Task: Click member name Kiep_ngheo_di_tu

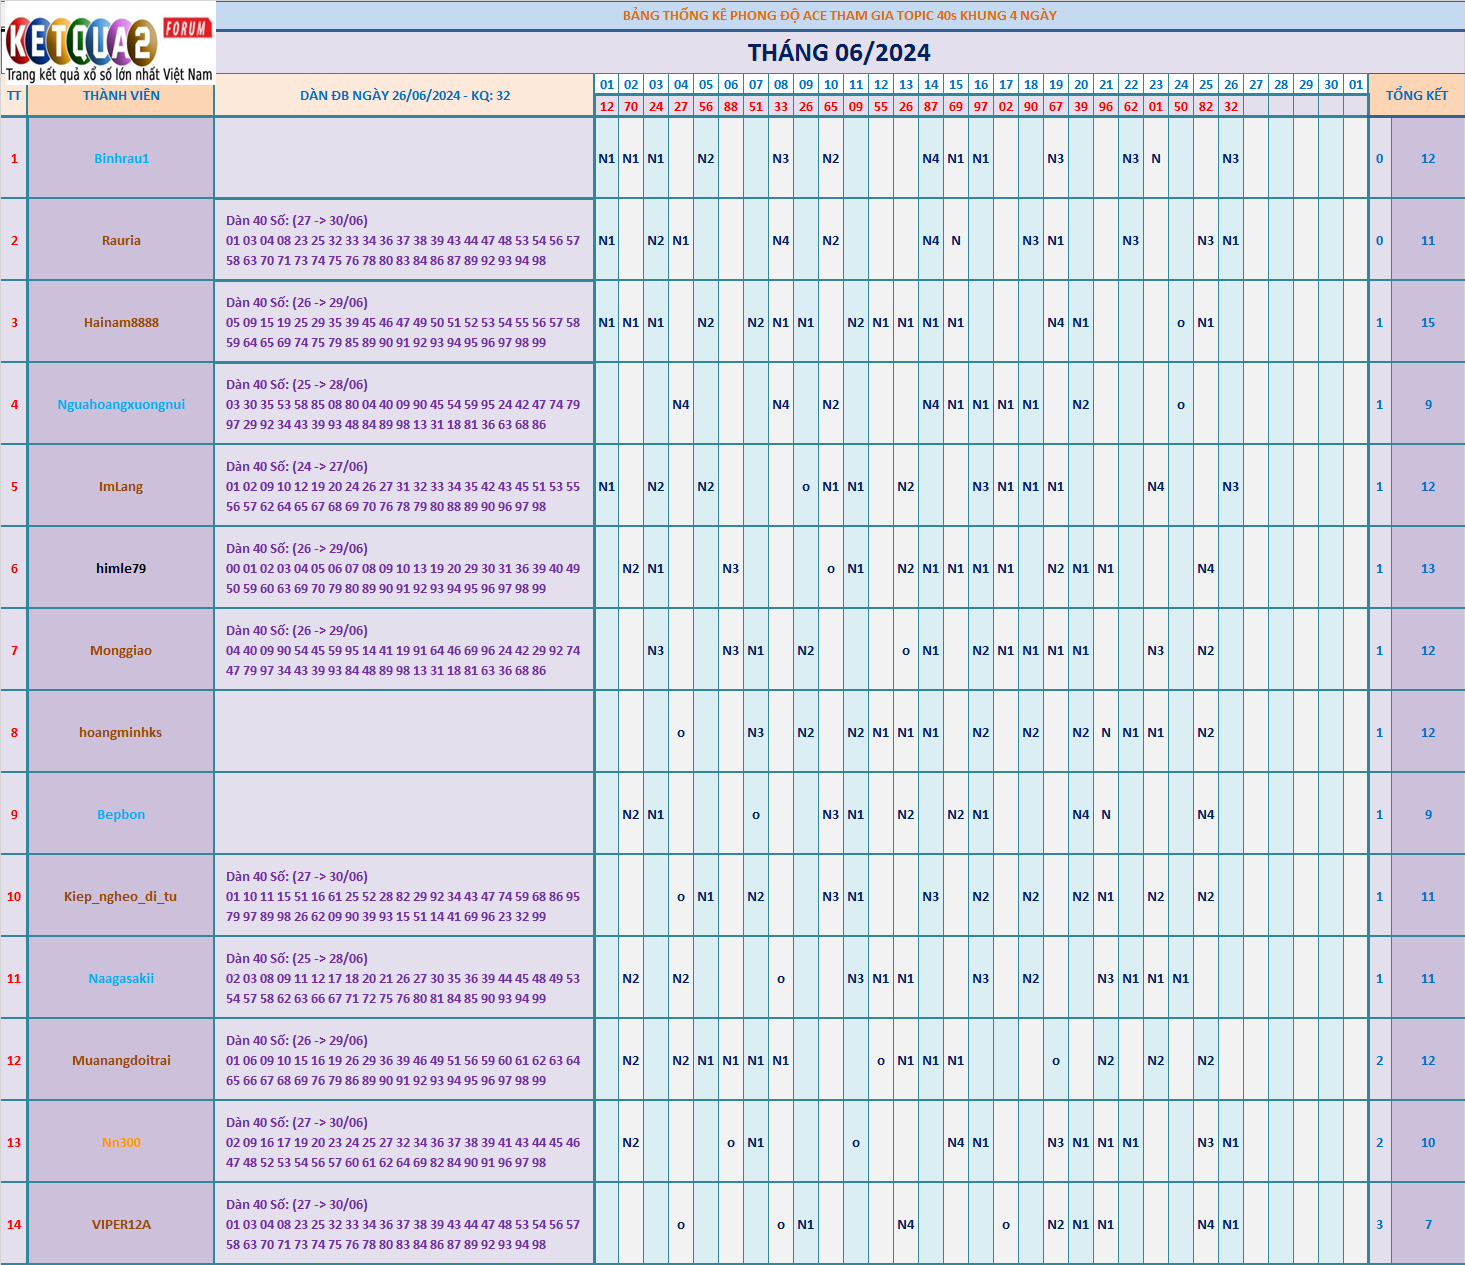Action: (121, 896)
